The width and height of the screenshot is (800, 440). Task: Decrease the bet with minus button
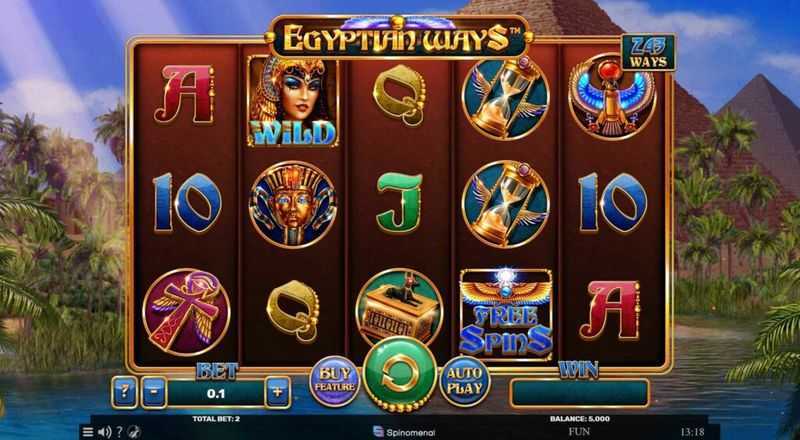154,393
